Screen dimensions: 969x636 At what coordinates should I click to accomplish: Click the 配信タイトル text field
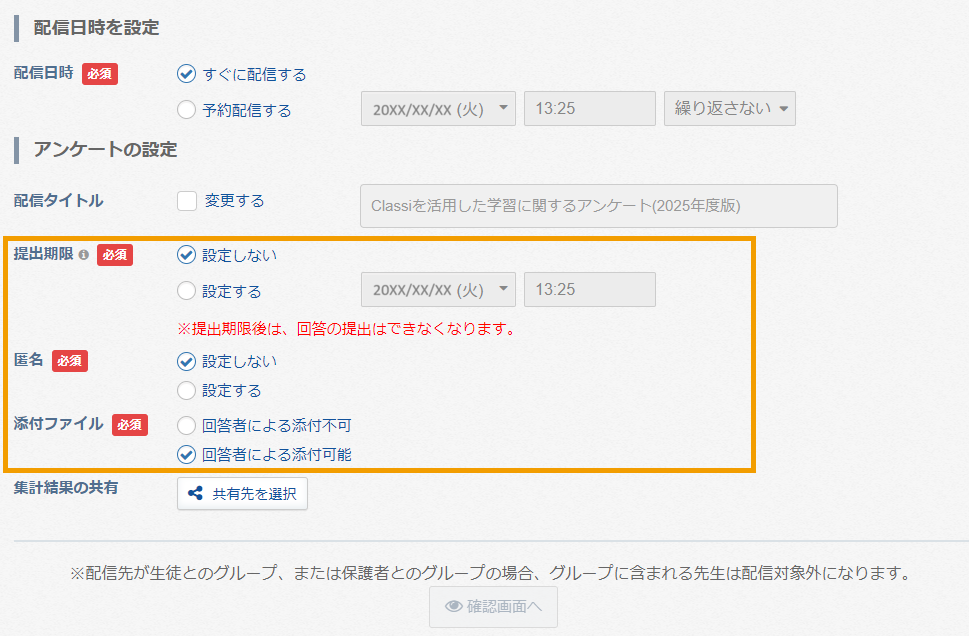(x=599, y=206)
